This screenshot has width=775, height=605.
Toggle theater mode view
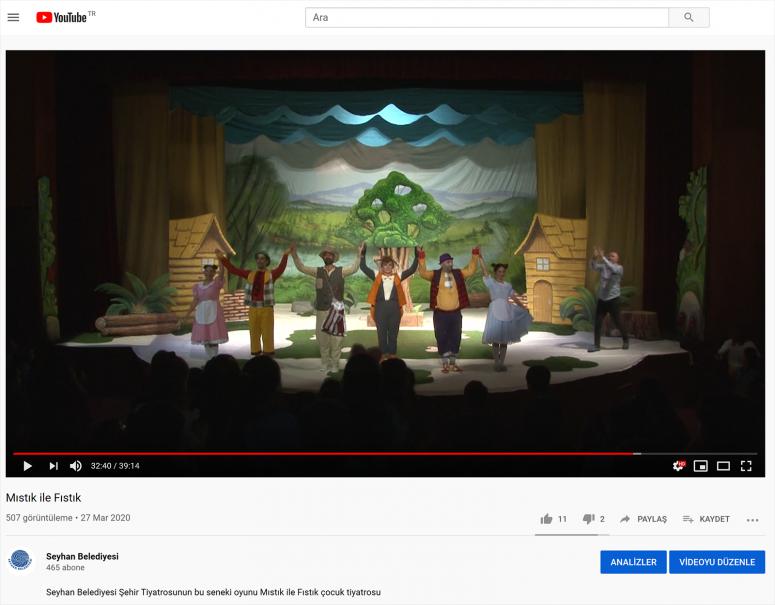723,466
